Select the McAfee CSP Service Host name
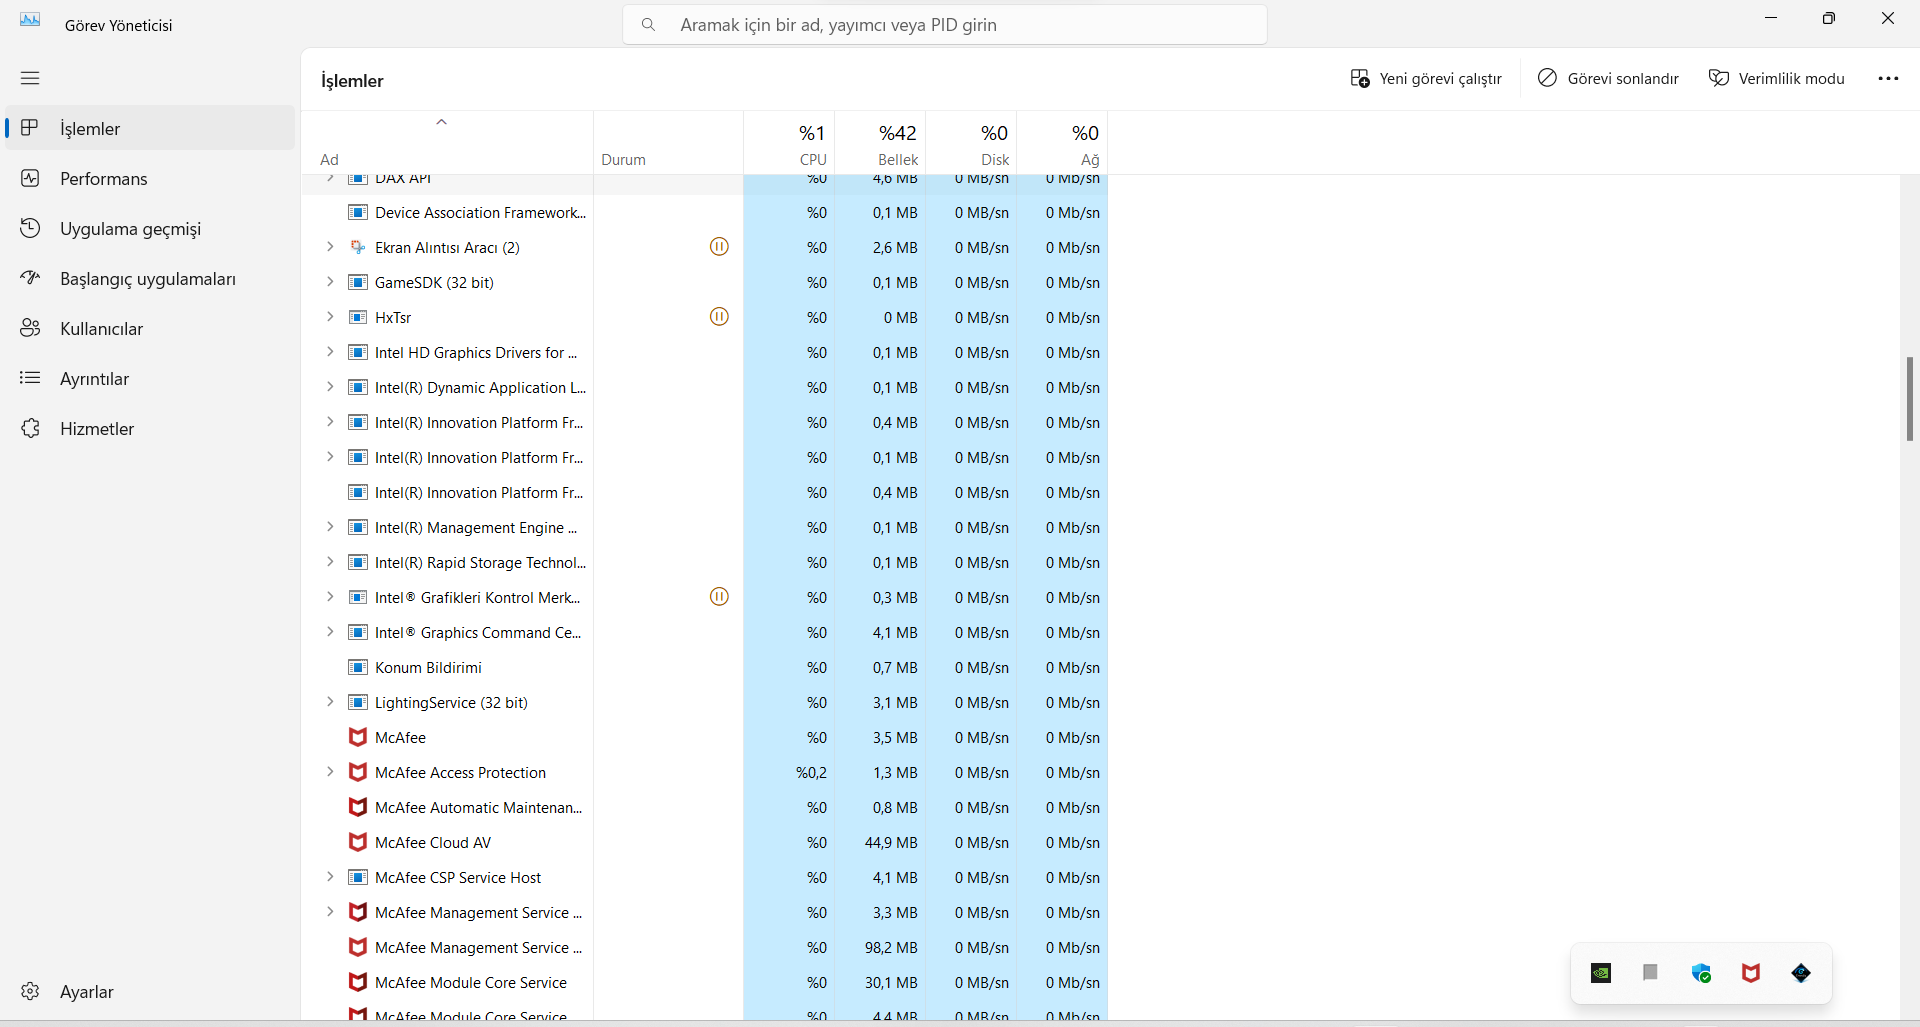Image resolution: width=1920 pixels, height=1027 pixels. 458,877
